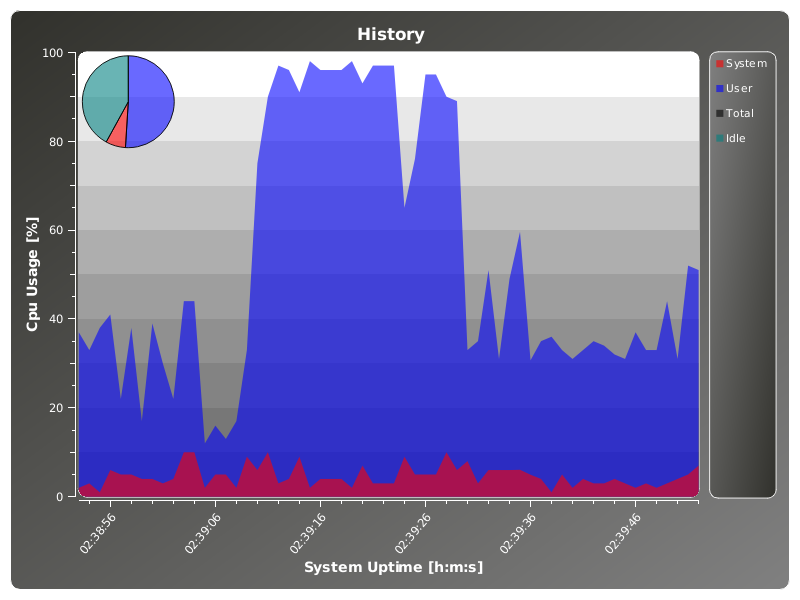Viewport: 800px width, 600px height.
Task: Click the System Uptime [h:m:s] axis label
Action: click(393, 568)
